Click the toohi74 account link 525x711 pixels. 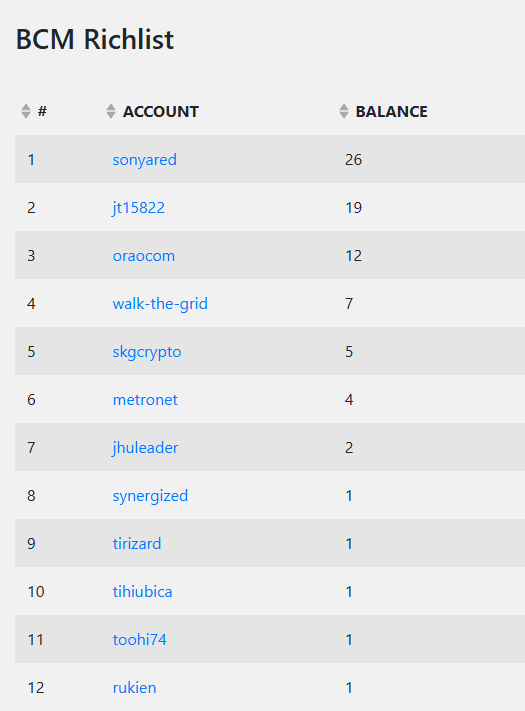click(x=140, y=640)
